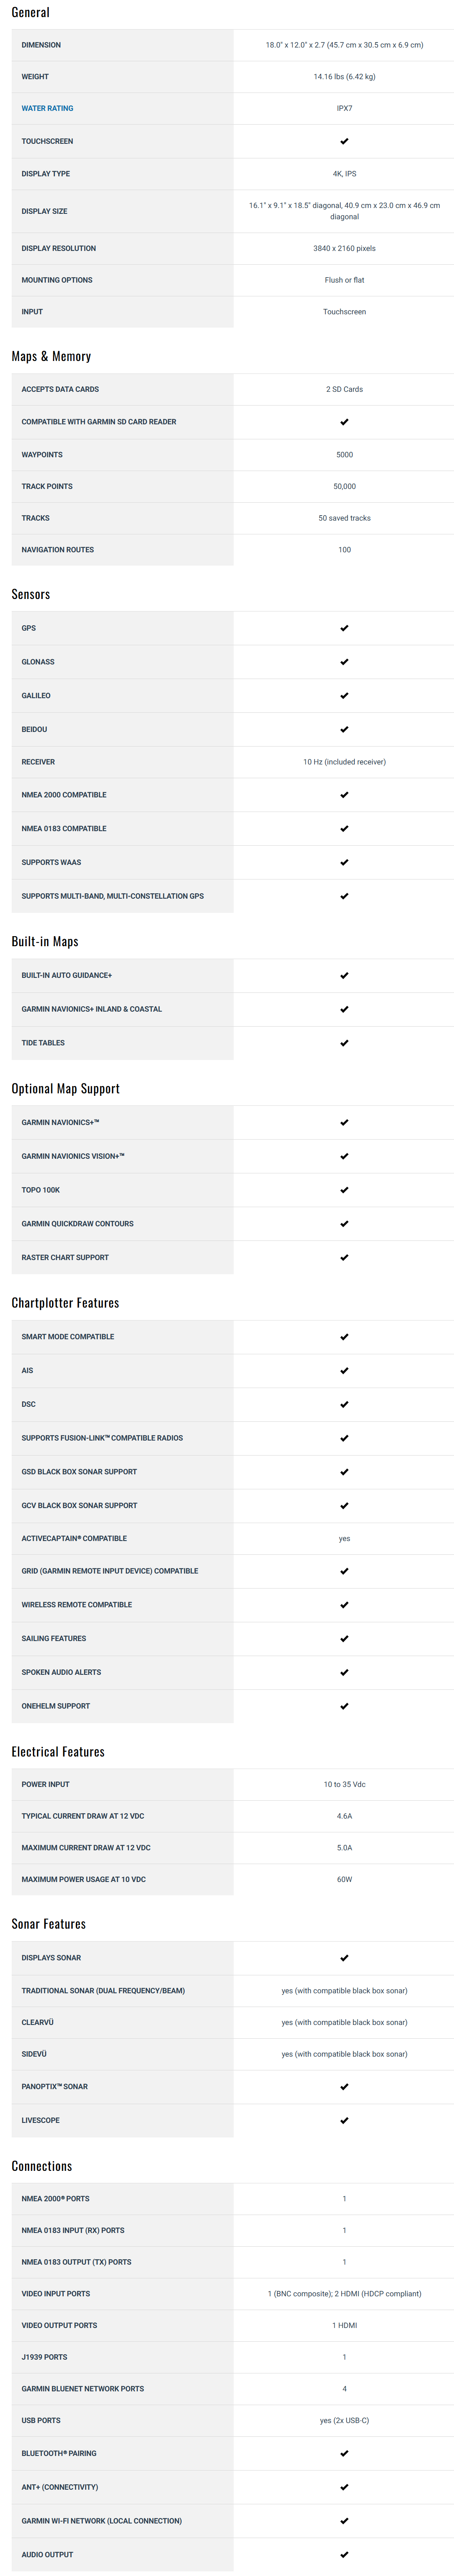The width and height of the screenshot is (454, 2576).
Task: Select the General section heading
Action: (x=30, y=12)
